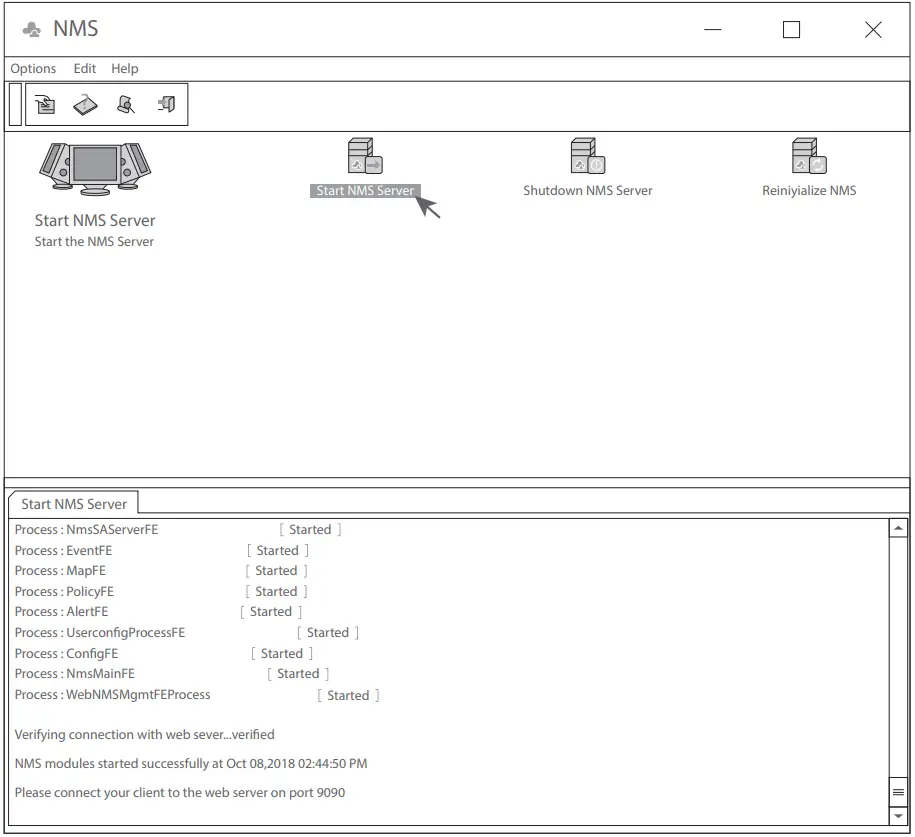
Task: Click the toolbar gripper handle
Action: click(x=12, y=103)
